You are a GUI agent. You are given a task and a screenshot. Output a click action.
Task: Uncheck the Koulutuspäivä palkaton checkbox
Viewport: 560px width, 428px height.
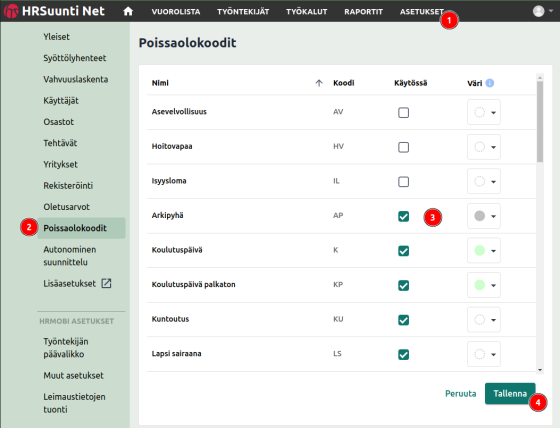[403, 285]
